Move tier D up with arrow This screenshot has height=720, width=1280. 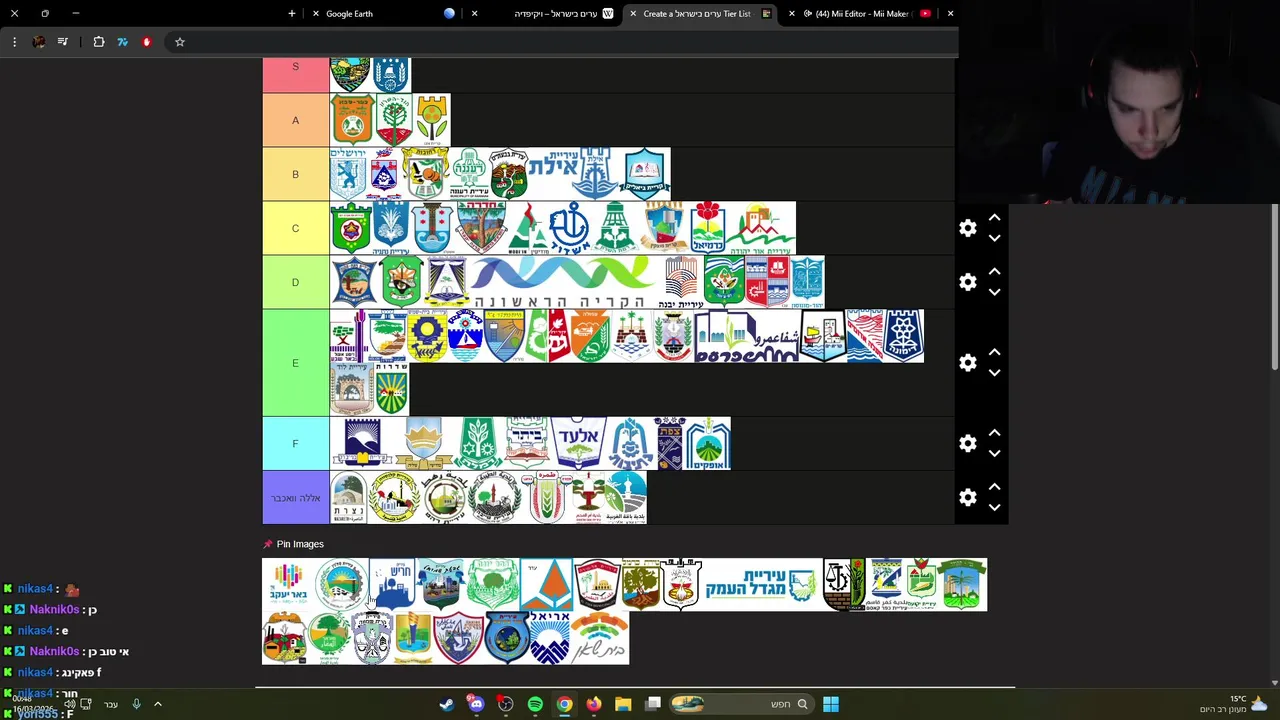994,271
